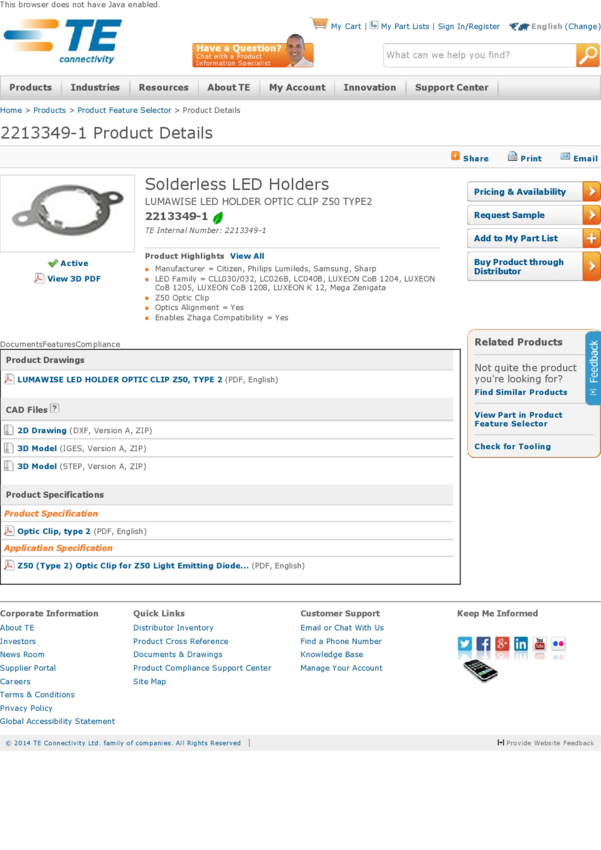Click the search input field

click(x=480, y=55)
